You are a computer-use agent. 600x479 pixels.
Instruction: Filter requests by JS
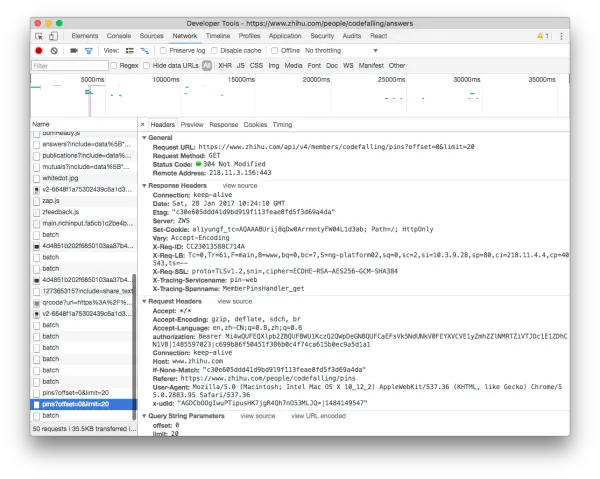pyautogui.click(x=240, y=65)
